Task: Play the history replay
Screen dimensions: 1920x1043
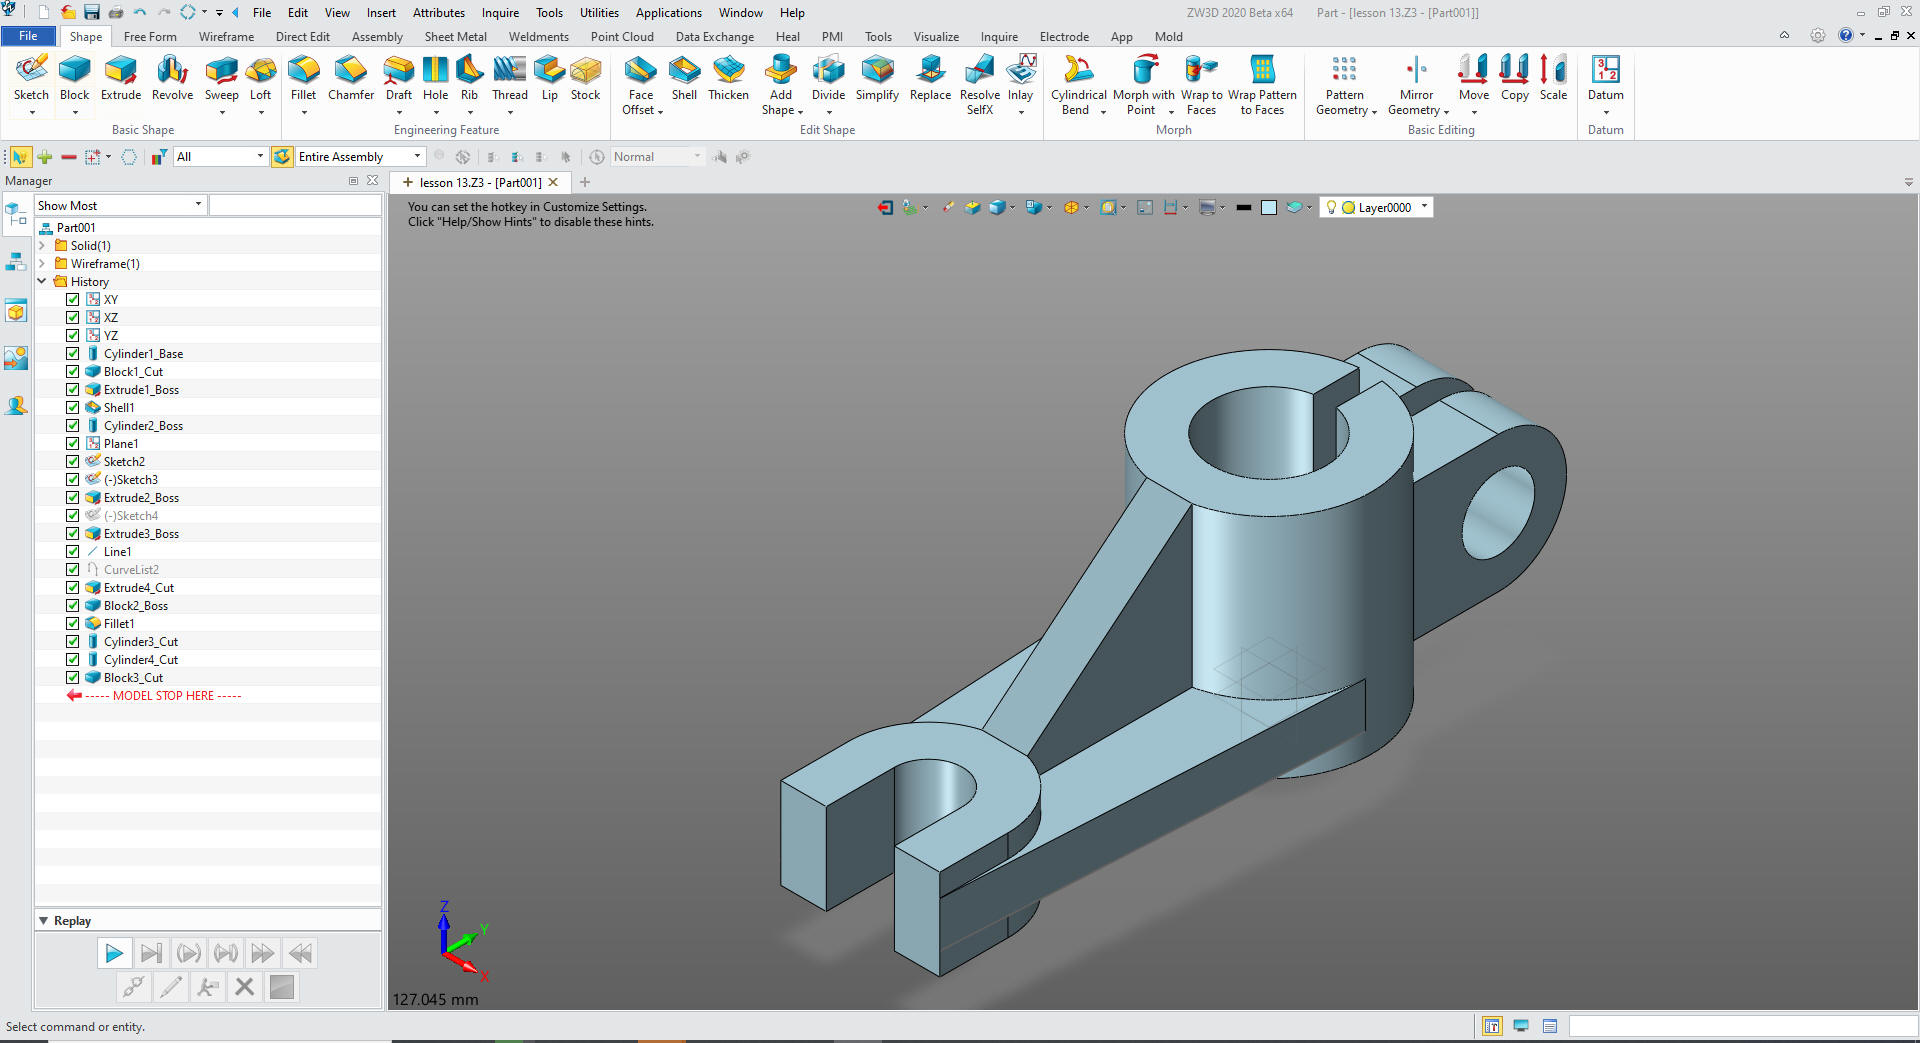Action: point(113,953)
